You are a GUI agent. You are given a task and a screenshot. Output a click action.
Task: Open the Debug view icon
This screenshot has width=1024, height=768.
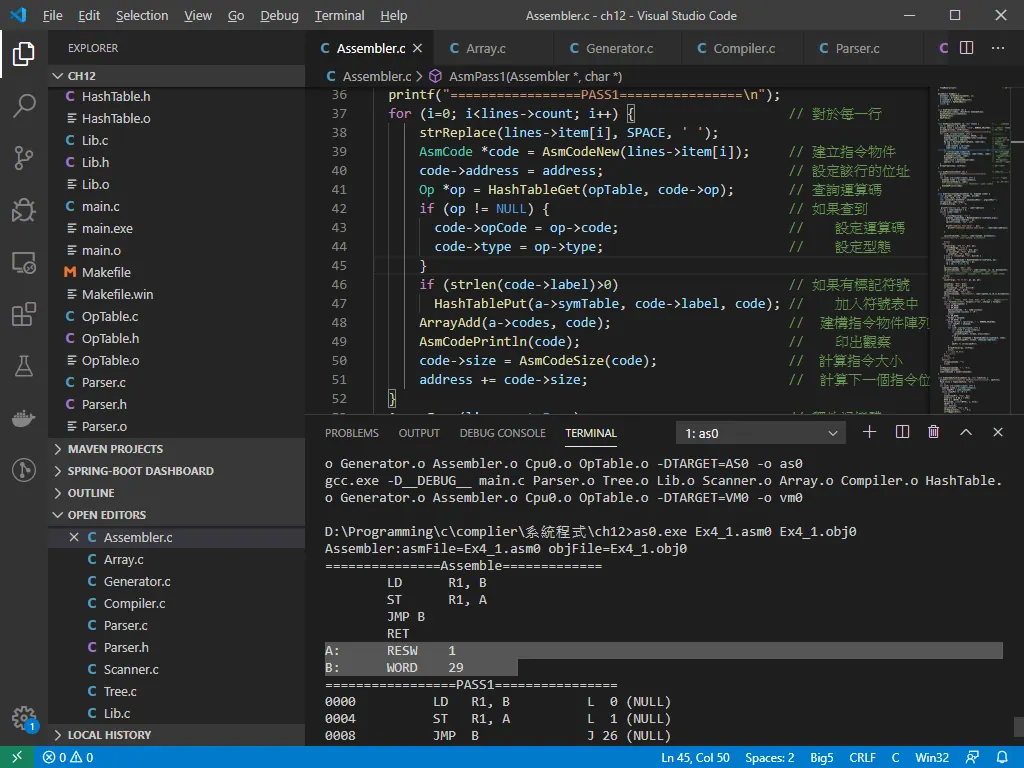click(24, 210)
